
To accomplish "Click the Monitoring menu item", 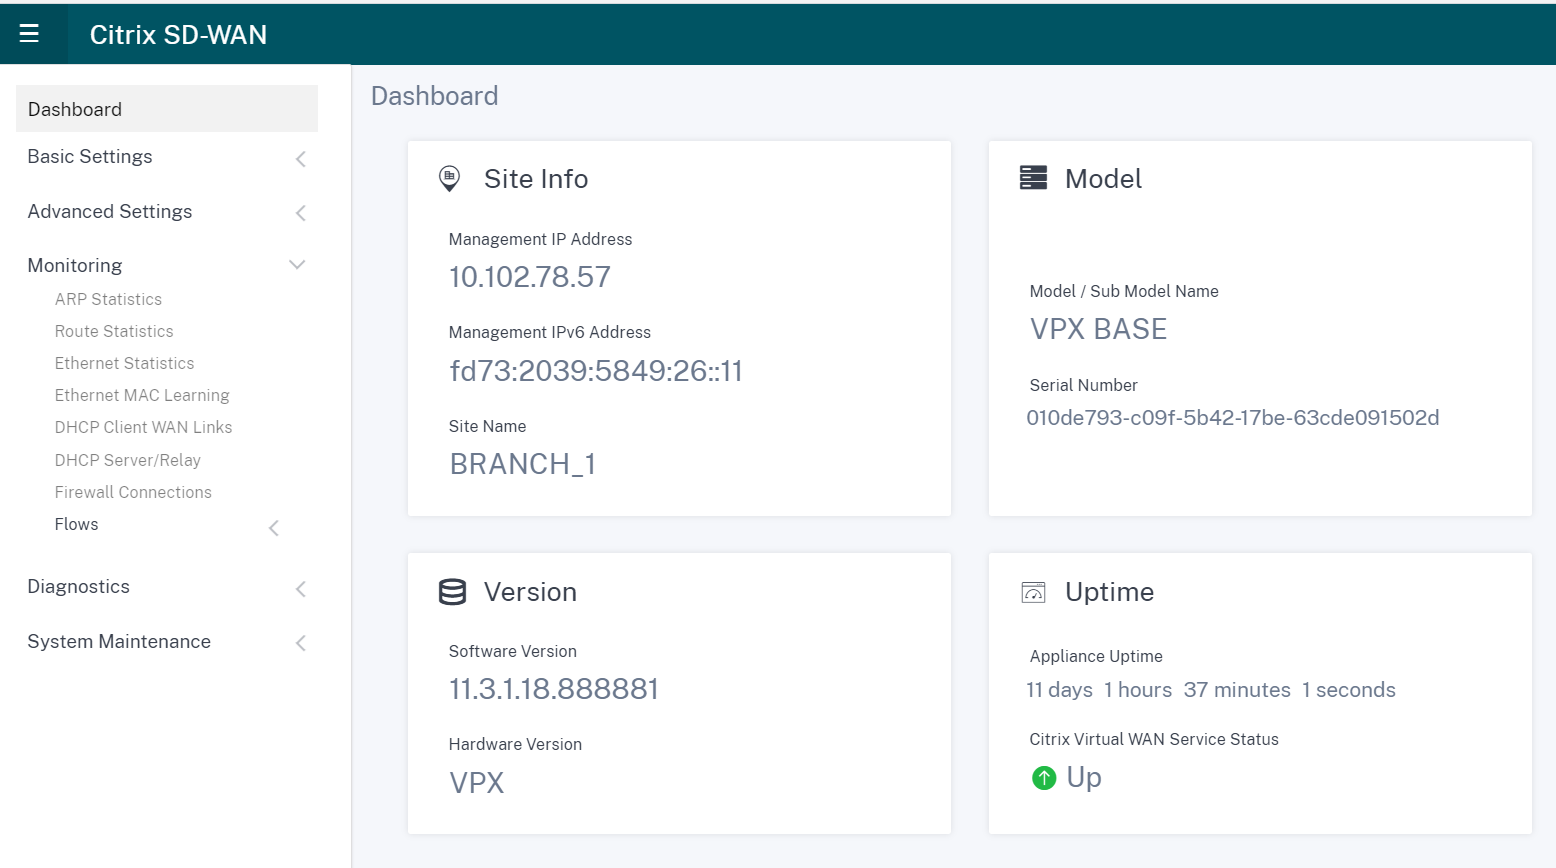I will tap(75, 266).
